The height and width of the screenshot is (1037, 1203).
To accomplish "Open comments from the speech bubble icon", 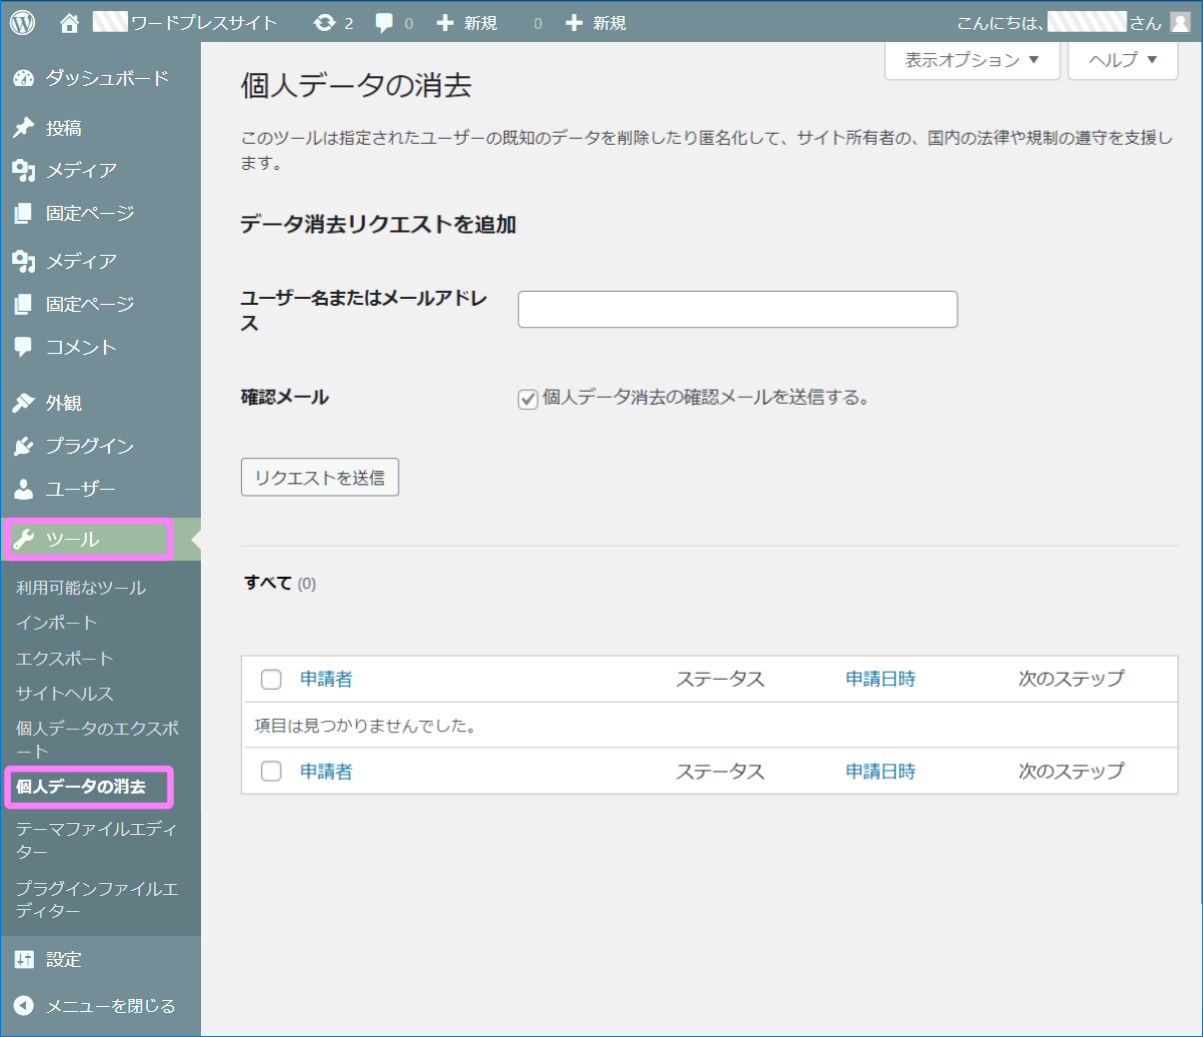I will point(383,21).
